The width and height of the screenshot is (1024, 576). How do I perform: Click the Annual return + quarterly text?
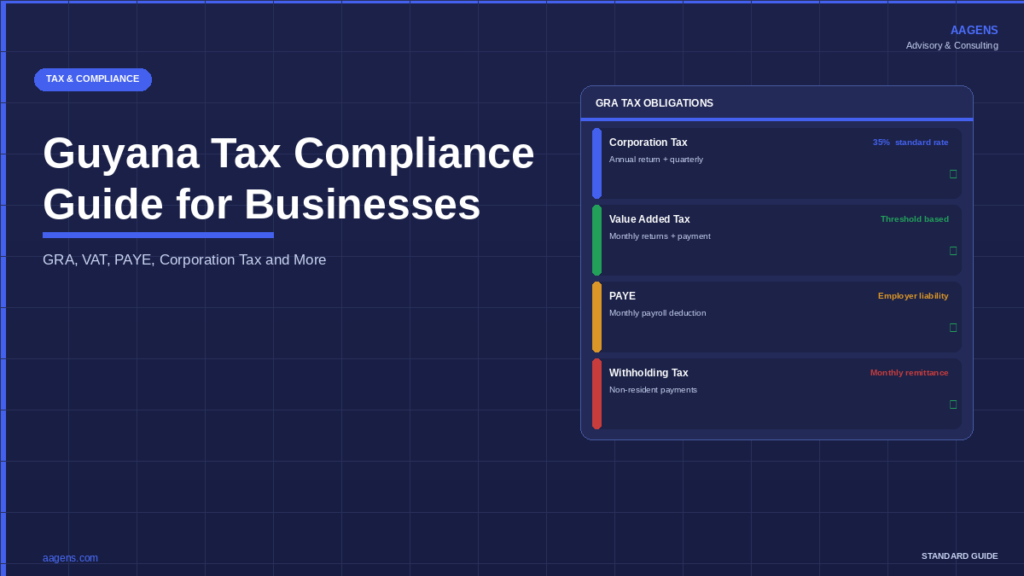656,159
